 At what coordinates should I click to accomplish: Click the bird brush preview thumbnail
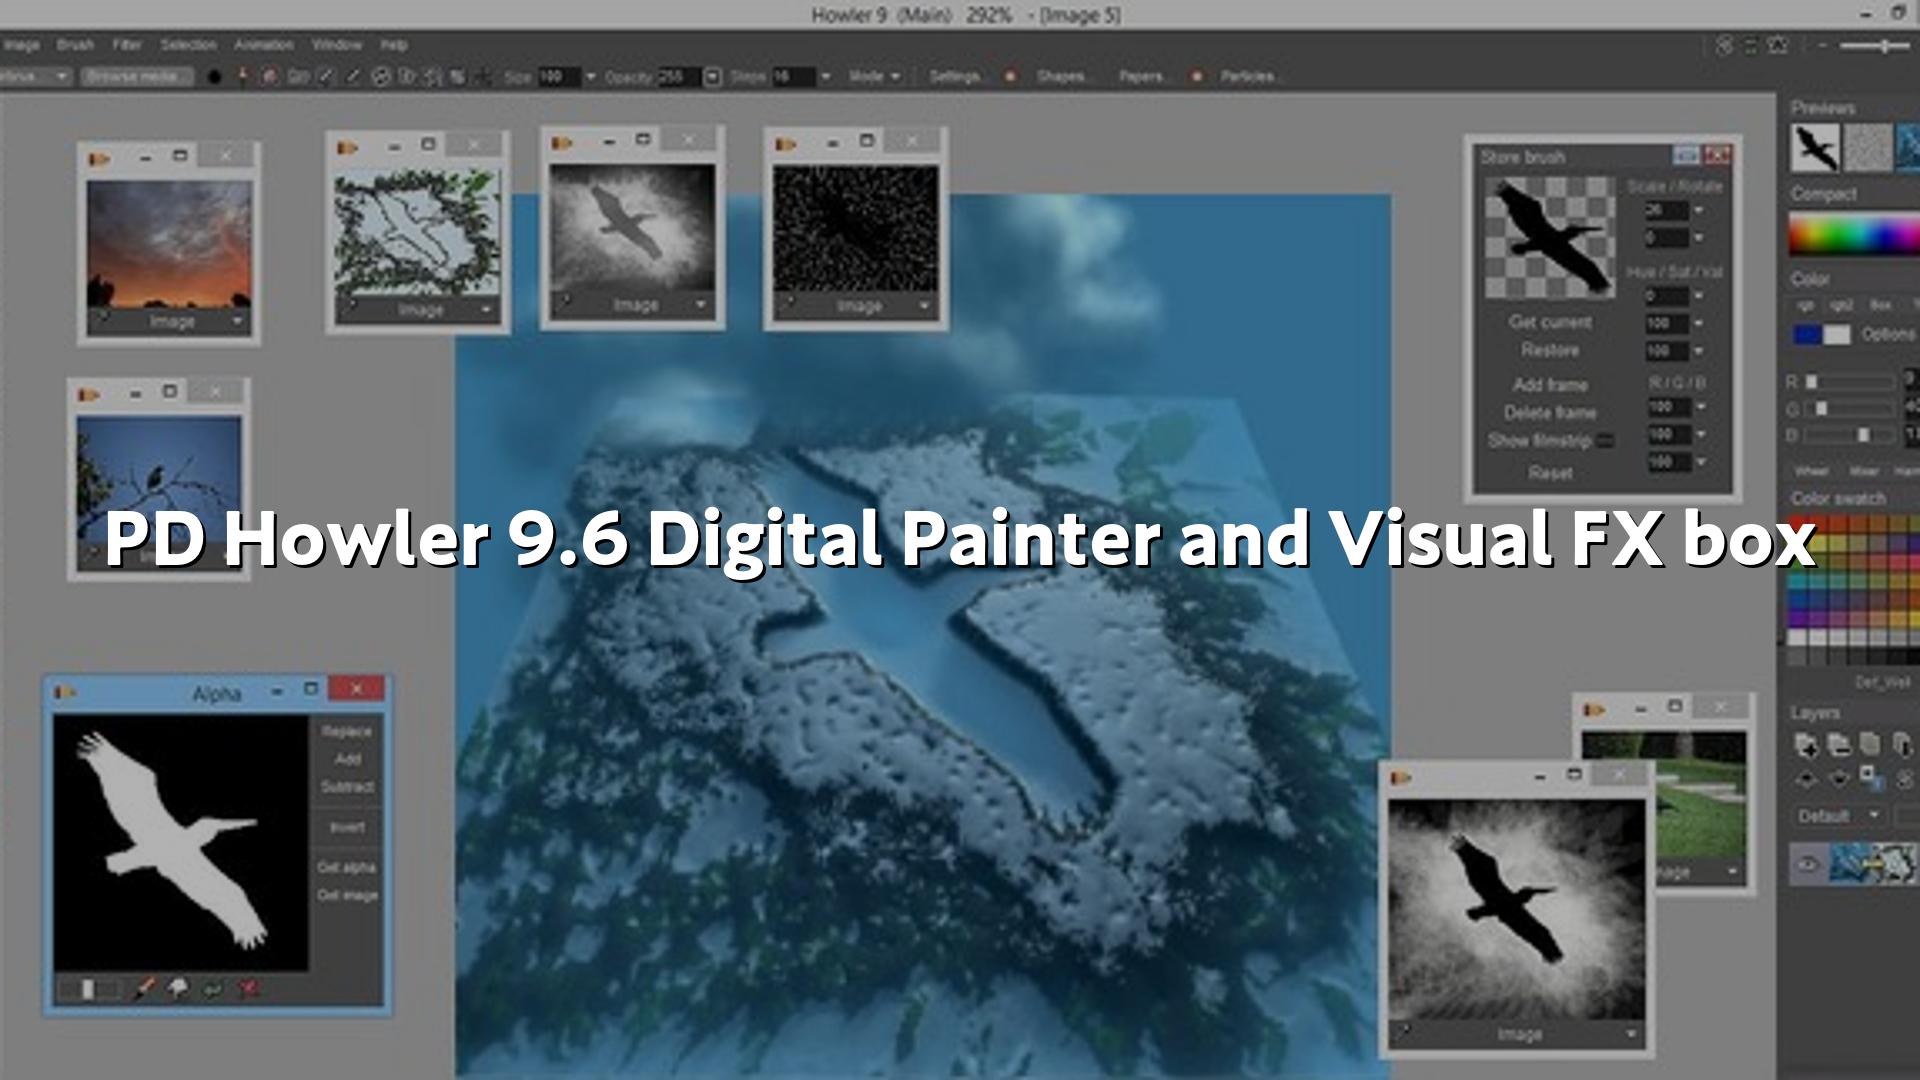[1549, 238]
